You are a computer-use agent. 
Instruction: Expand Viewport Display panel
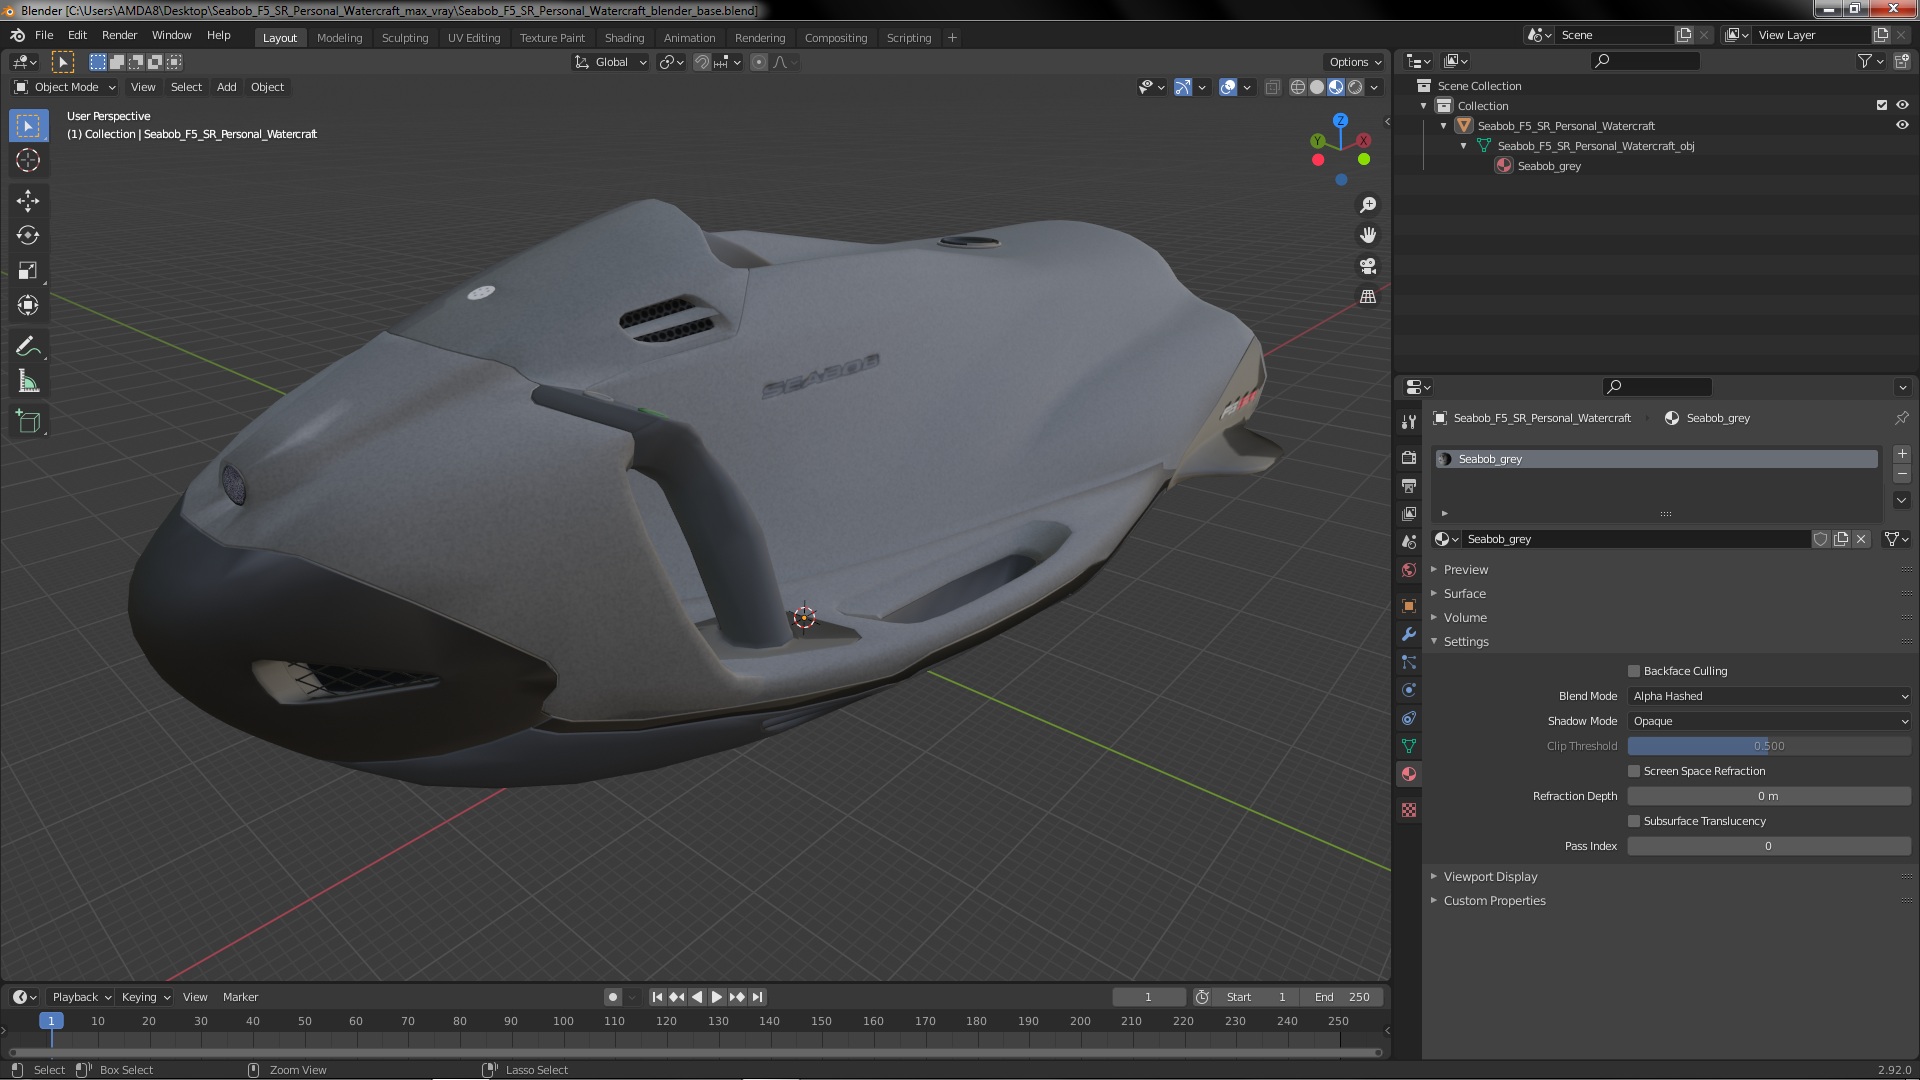(x=1489, y=876)
